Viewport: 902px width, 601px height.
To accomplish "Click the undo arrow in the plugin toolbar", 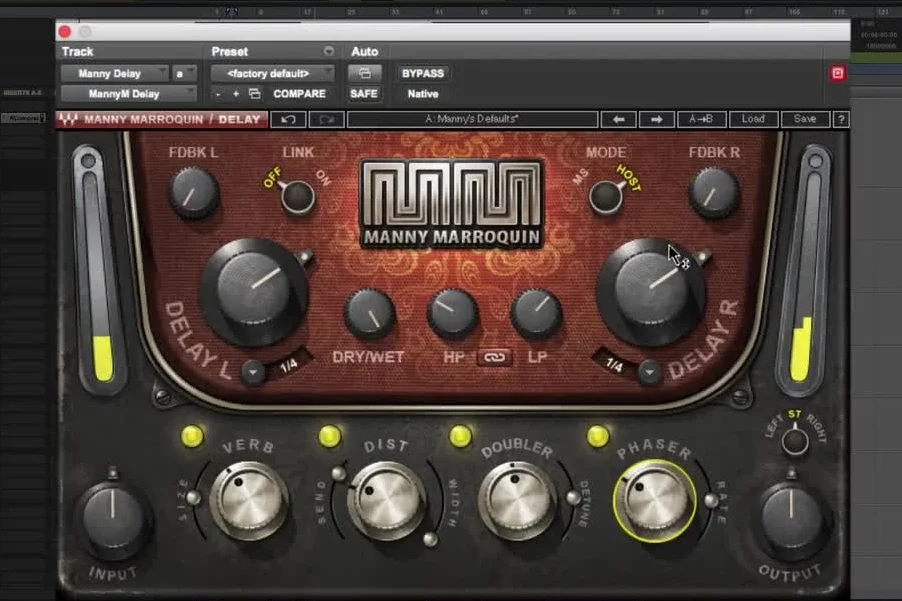I will (289, 118).
